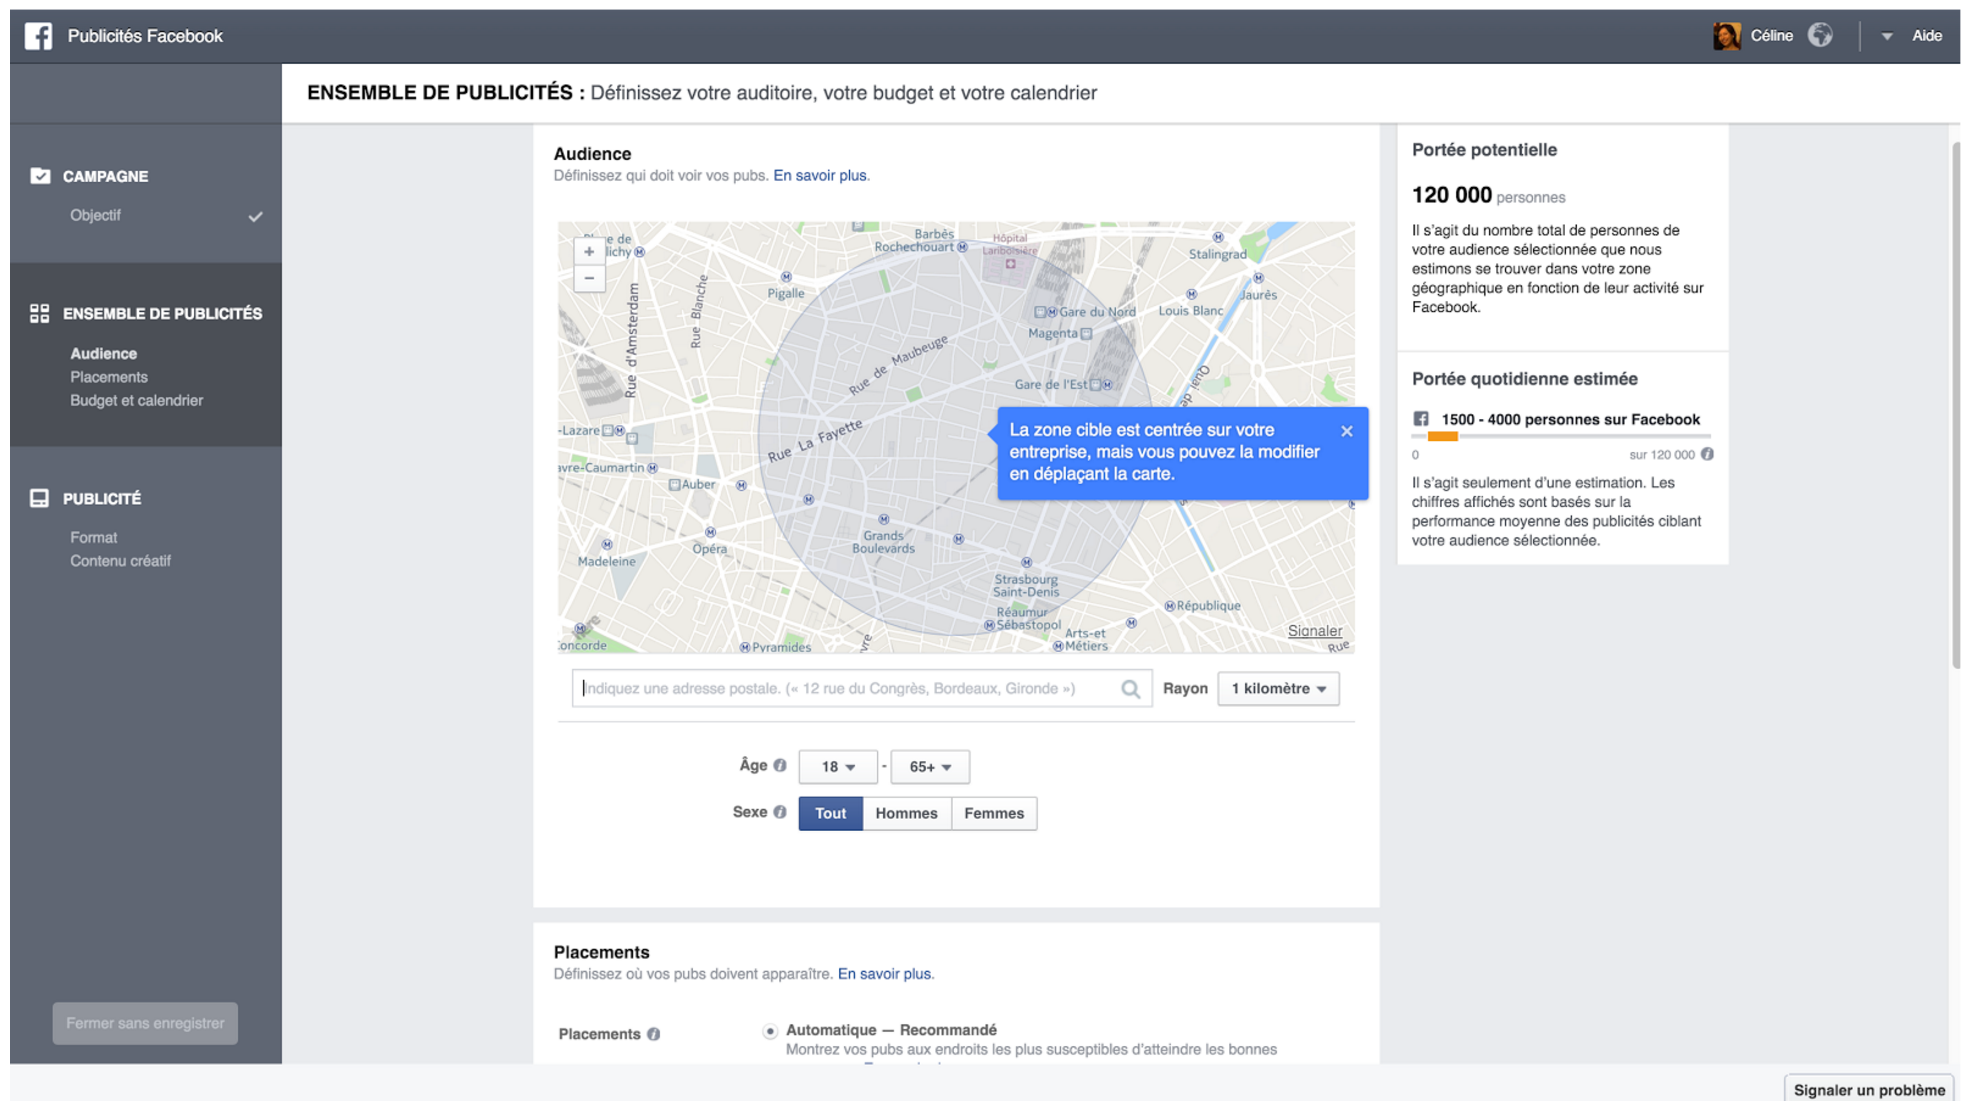Screen dimensions: 1968x1106
Task: Click the info icon beside sur 120 000
Action: 1707,454
